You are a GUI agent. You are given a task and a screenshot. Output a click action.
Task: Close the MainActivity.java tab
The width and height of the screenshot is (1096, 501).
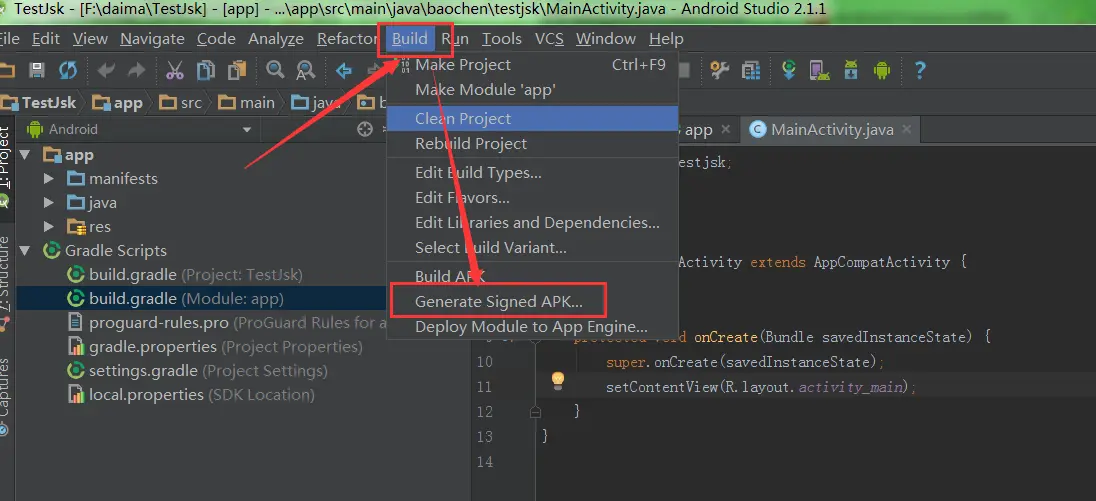tap(907, 129)
